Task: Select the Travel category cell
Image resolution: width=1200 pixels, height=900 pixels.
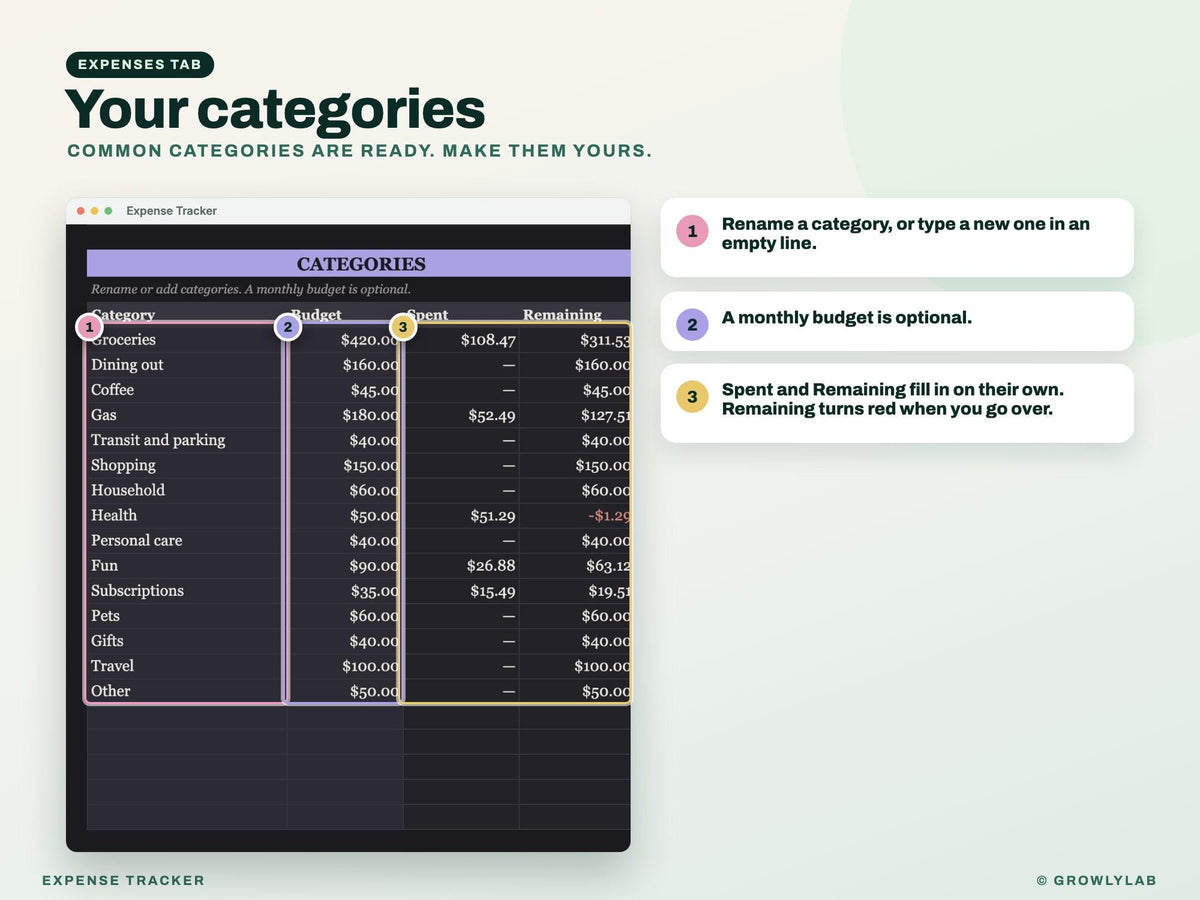Action: click(187, 666)
